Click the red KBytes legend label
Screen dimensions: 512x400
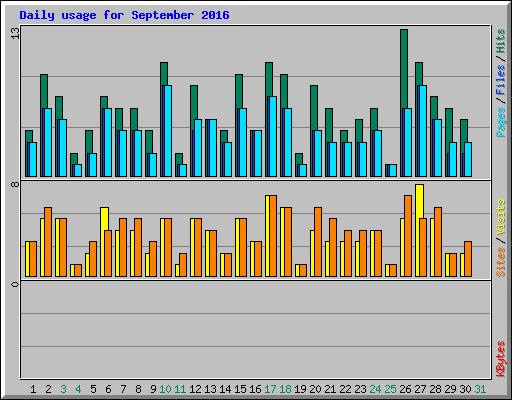coord(501,359)
